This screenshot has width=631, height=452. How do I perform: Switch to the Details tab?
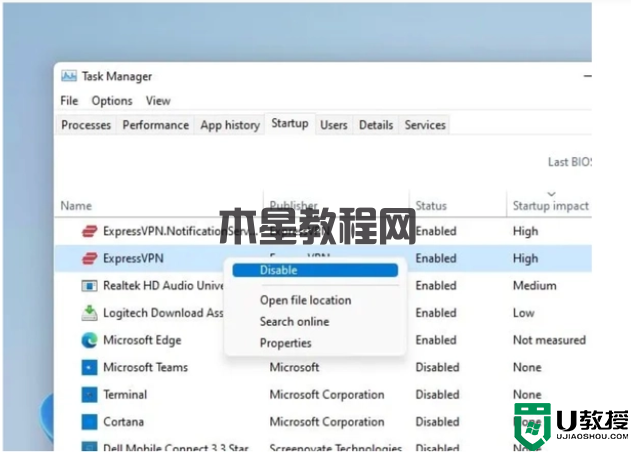click(x=376, y=125)
